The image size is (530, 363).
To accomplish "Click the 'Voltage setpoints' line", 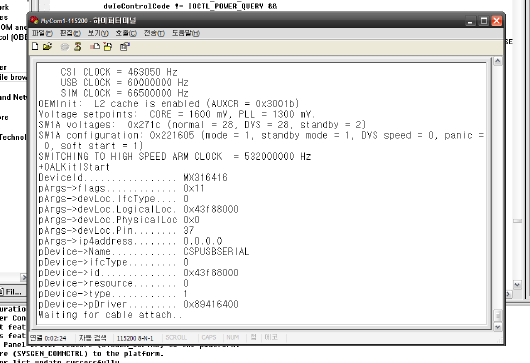I will pyautogui.click(x=176, y=114).
